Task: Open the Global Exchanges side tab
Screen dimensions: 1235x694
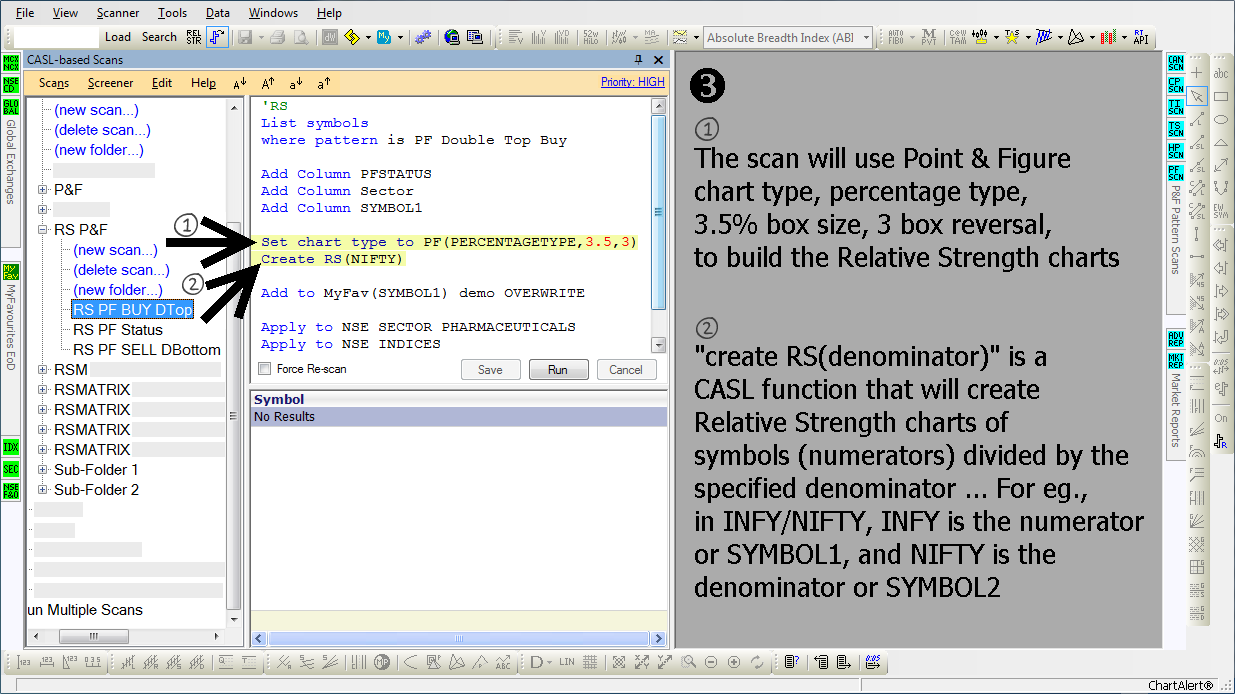Action: tap(11, 162)
